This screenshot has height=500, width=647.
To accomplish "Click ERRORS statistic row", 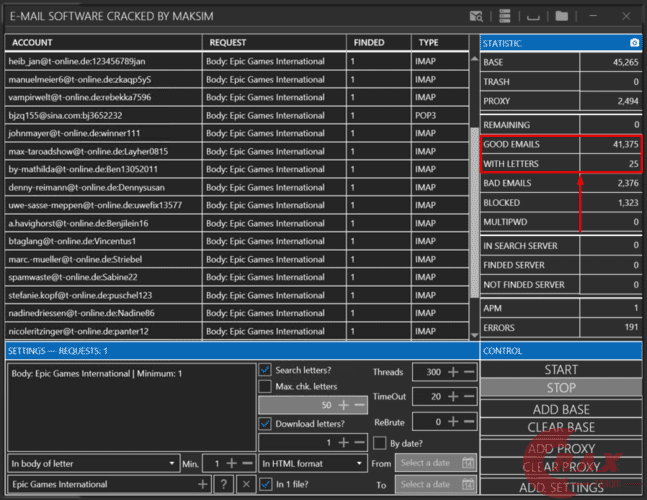I will [x=561, y=328].
